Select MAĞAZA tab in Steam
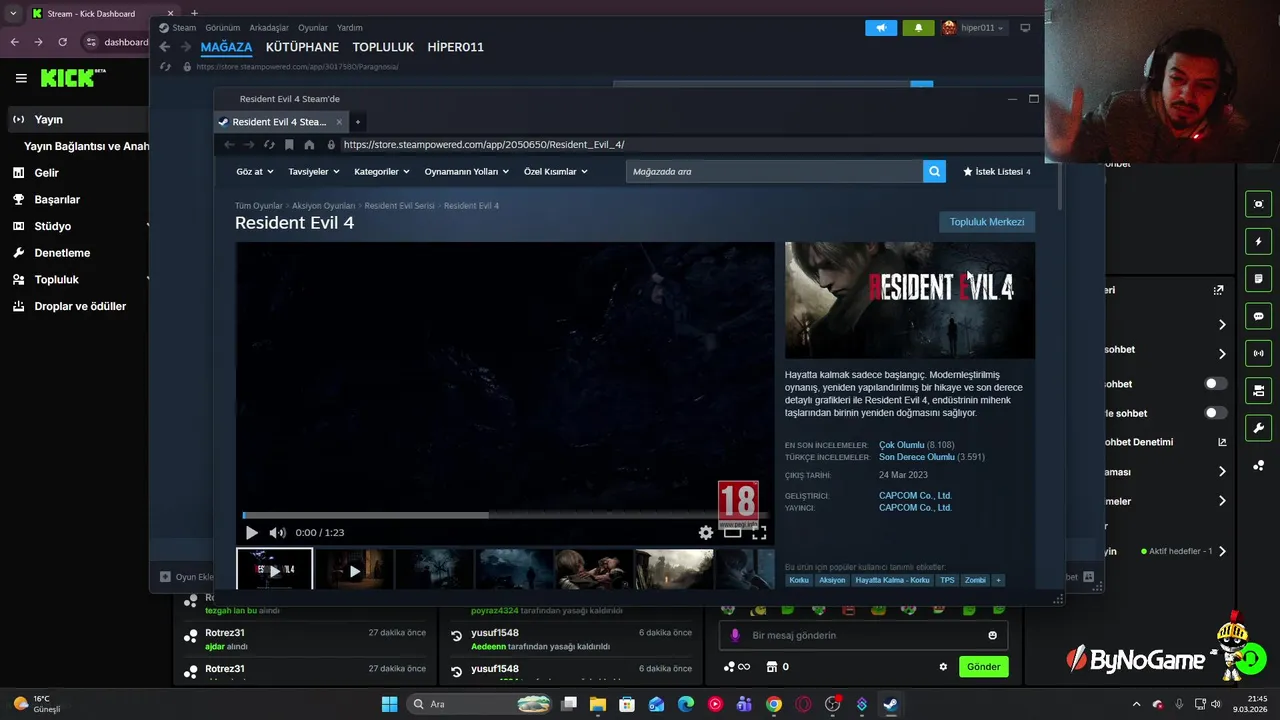Screen dimensions: 1280x720 point(226,47)
